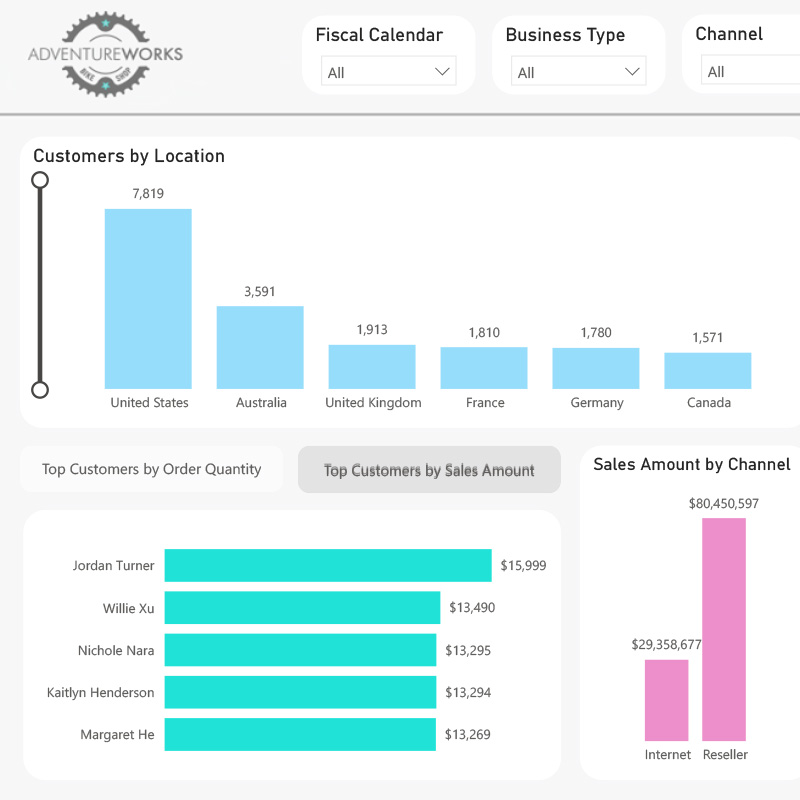This screenshot has height=800, width=800.
Task: Select bottom handle of zoom slider
Action: click(40, 390)
